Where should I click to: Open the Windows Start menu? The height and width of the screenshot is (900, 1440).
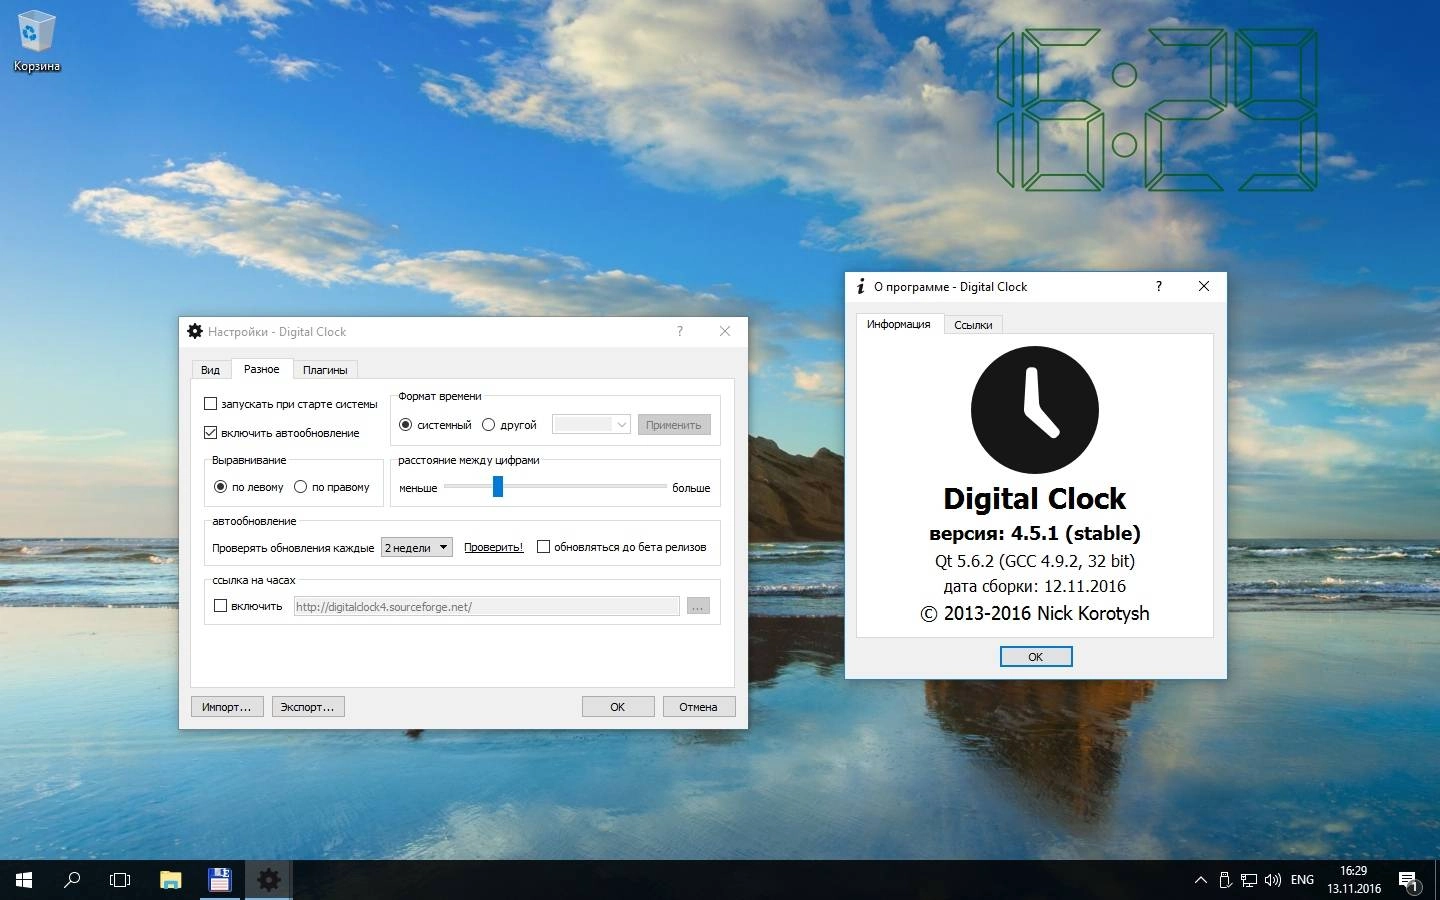(24, 880)
